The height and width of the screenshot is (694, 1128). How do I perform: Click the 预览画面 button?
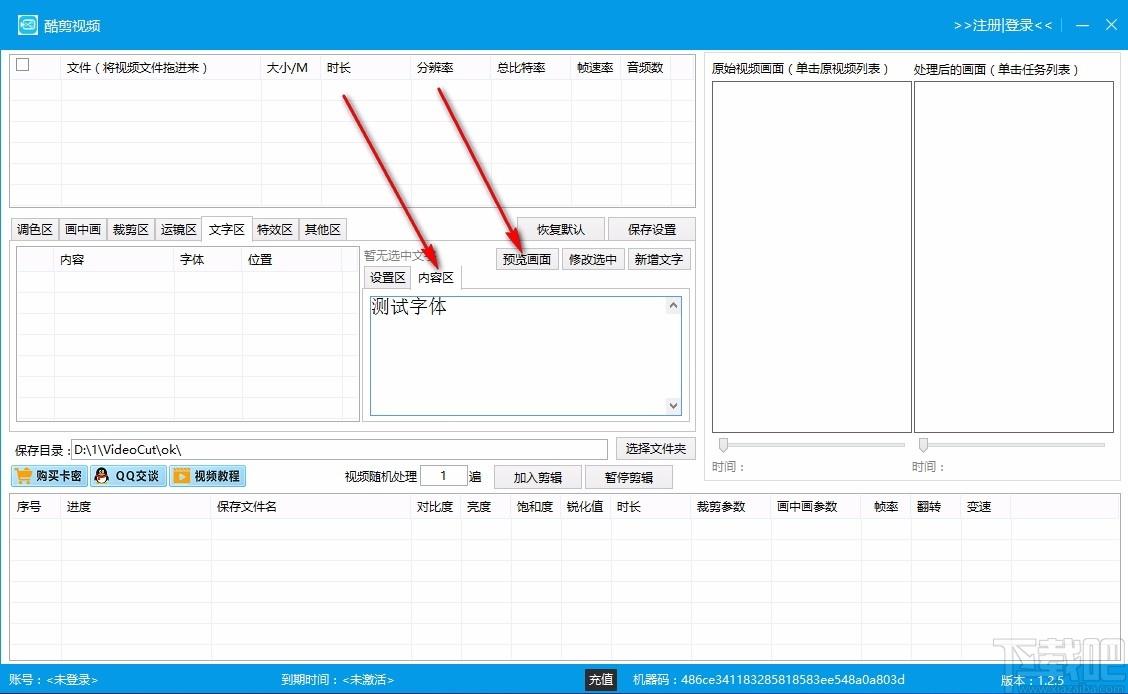coord(527,260)
